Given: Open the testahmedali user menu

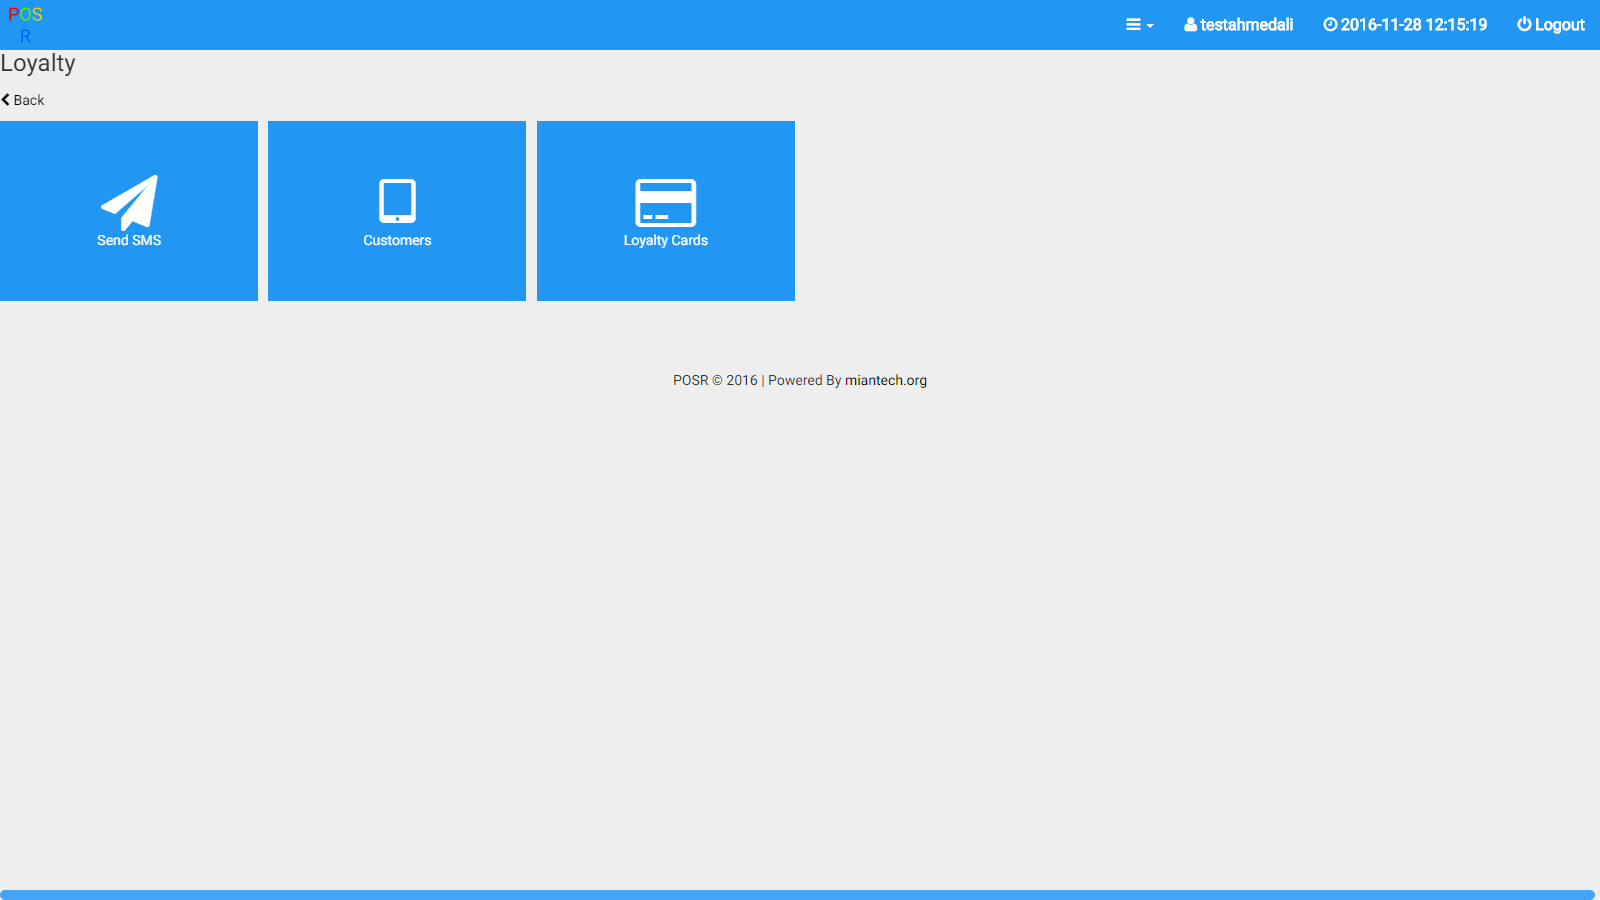Looking at the screenshot, I should point(1246,25).
